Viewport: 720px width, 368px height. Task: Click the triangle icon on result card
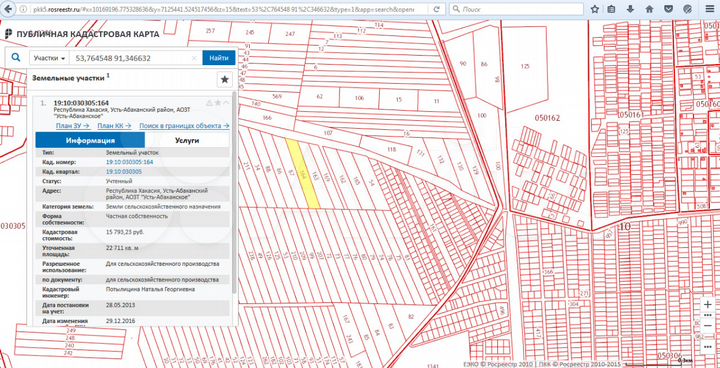(209, 103)
